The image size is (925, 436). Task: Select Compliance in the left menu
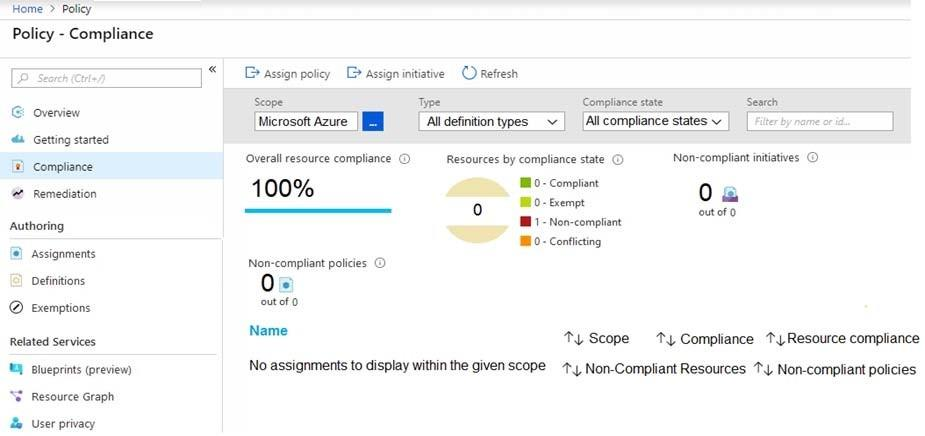click(62, 167)
